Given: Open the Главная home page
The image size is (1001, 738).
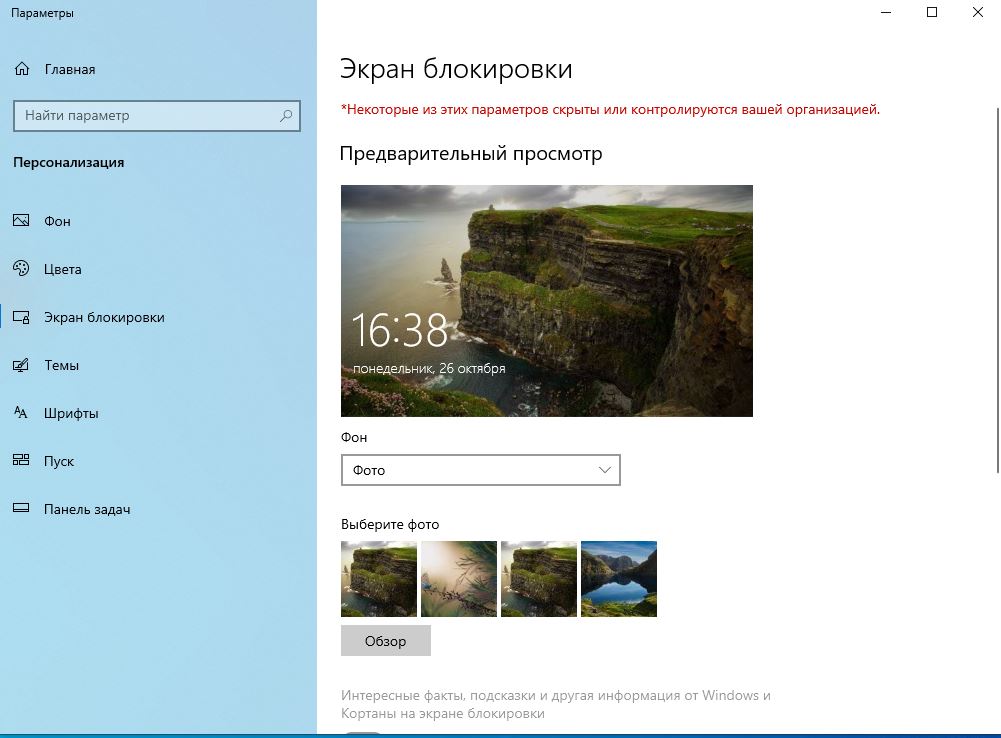Looking at the screenshot, I should 70,70.
